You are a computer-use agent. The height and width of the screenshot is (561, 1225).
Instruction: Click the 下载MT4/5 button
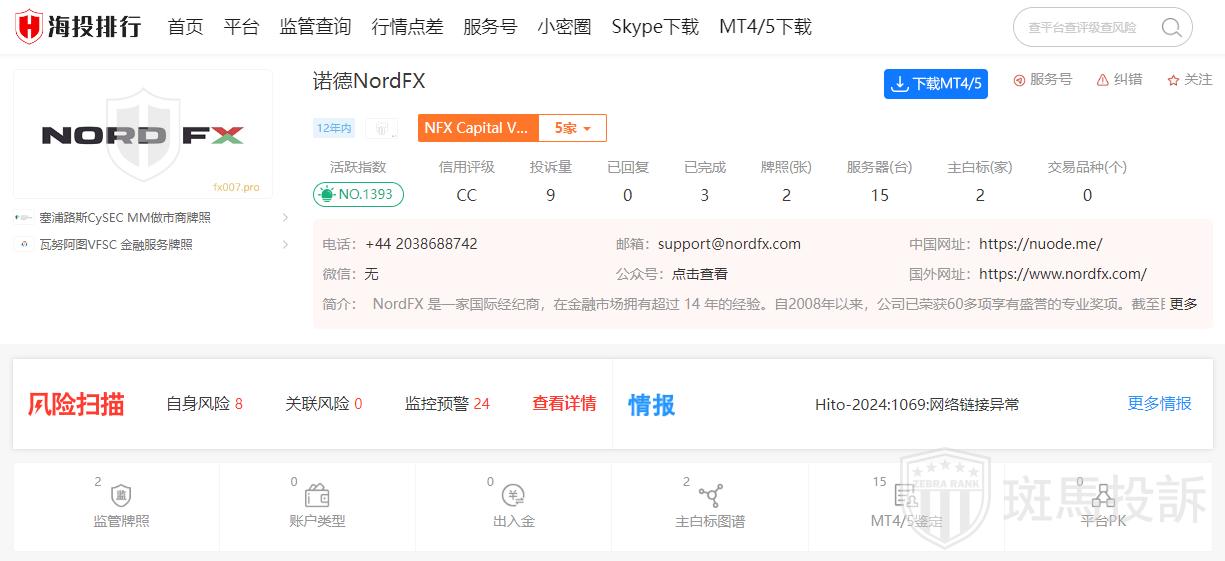click(x=935, y=84)
